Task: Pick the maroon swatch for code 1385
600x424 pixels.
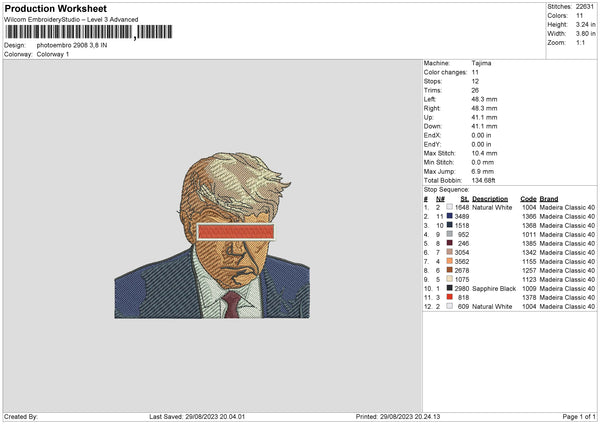Action: coord(449,243)
